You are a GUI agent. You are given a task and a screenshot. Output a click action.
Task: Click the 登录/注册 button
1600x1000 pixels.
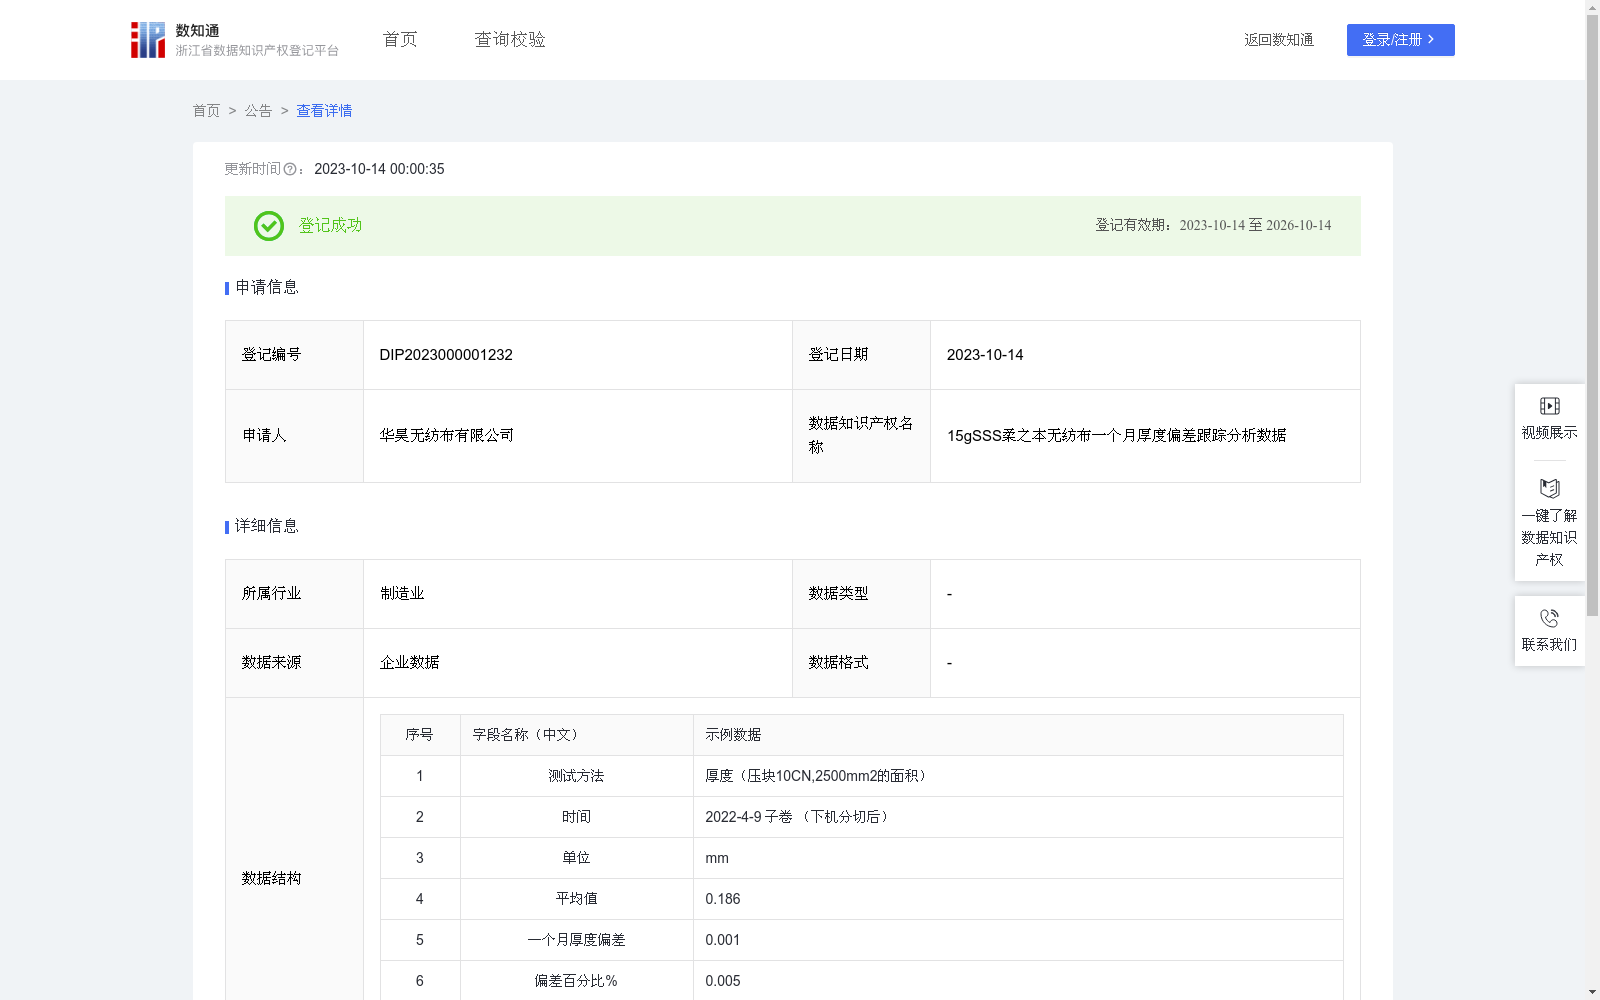click(x=1400, y=40)
